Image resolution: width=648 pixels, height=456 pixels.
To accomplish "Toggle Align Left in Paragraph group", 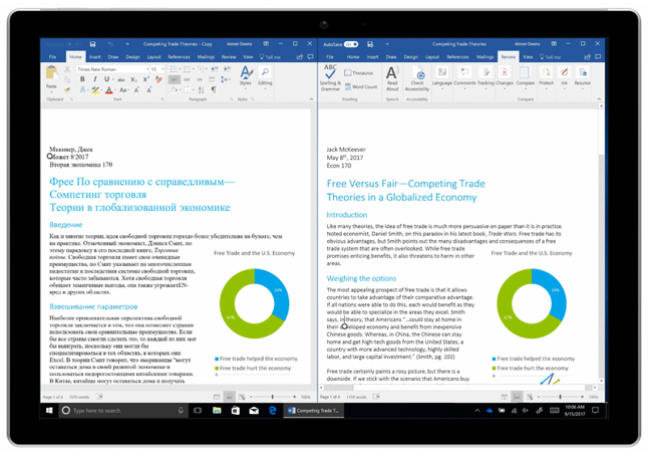I will (174, 79).
